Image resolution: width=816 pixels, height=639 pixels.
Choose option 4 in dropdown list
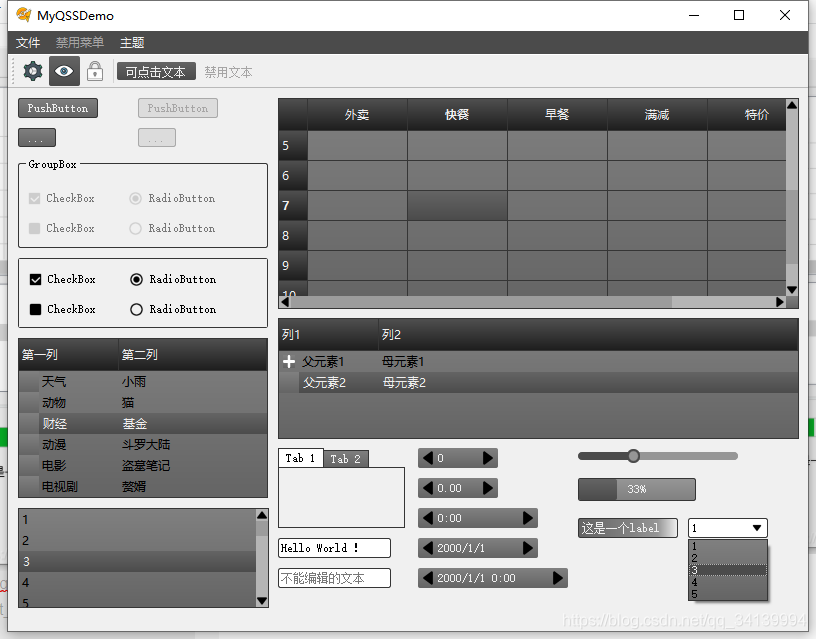click(x=728, y=582)
